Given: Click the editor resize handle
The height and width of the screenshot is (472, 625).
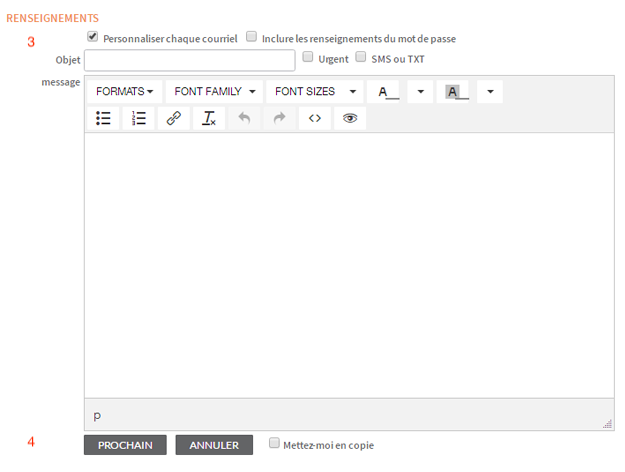Looking at the screenshot, I should pos(607,424).
